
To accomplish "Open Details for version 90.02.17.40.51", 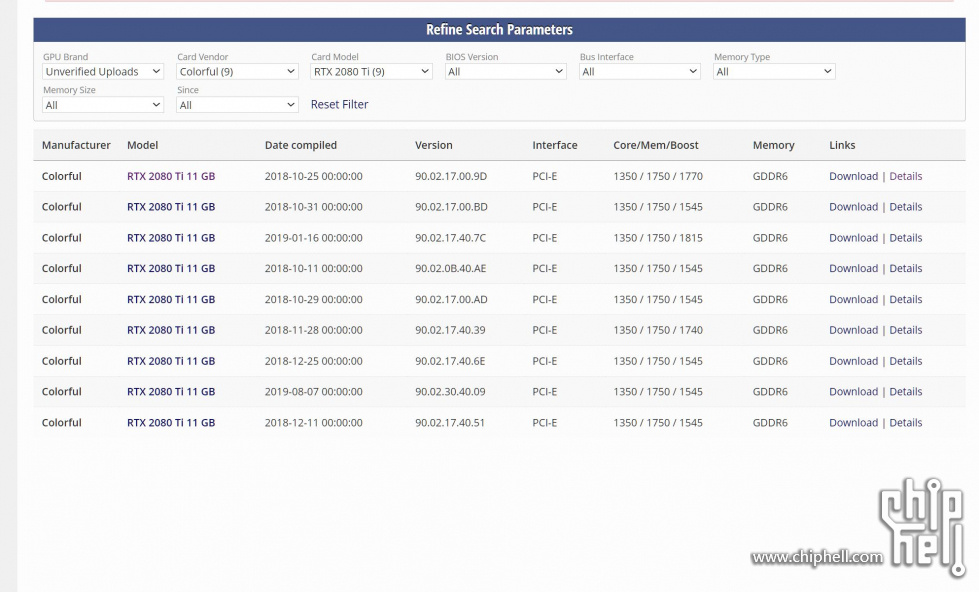I will 905,423.
